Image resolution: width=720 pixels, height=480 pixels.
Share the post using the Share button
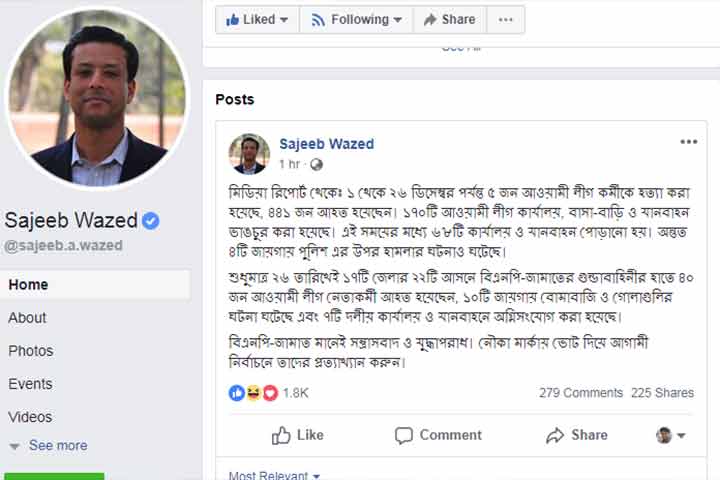pyautogui.click(x=577, y=435)
